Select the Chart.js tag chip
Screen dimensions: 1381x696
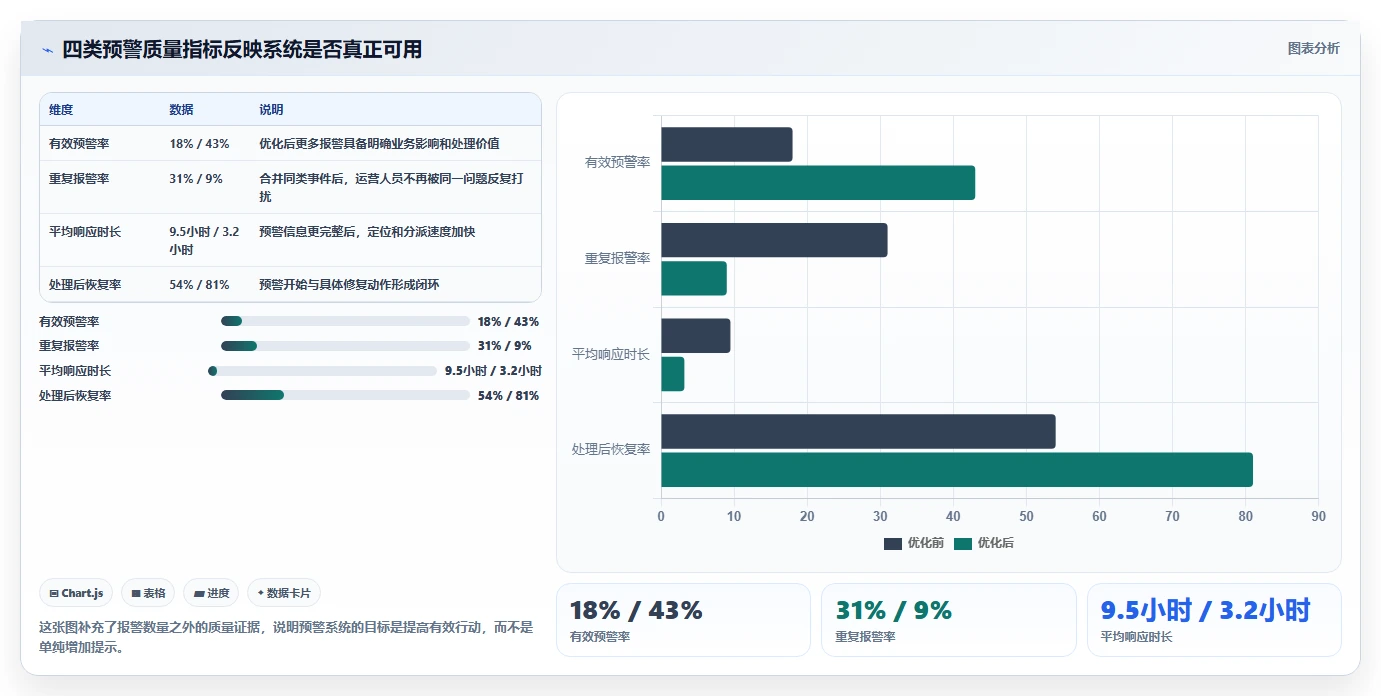pyautogui.click(x=77, y=593)
